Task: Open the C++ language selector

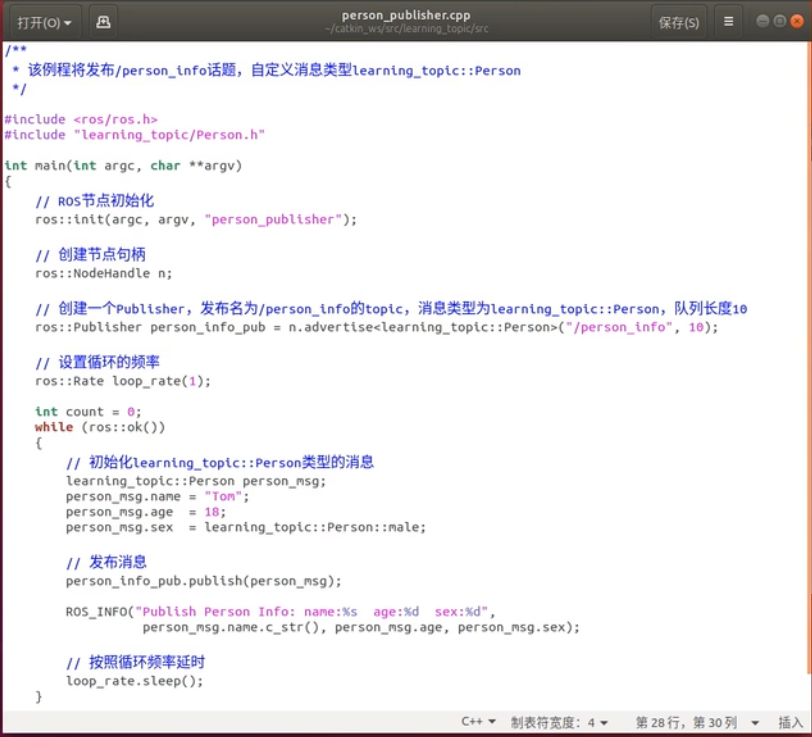Action: click(x=478, y=721)
